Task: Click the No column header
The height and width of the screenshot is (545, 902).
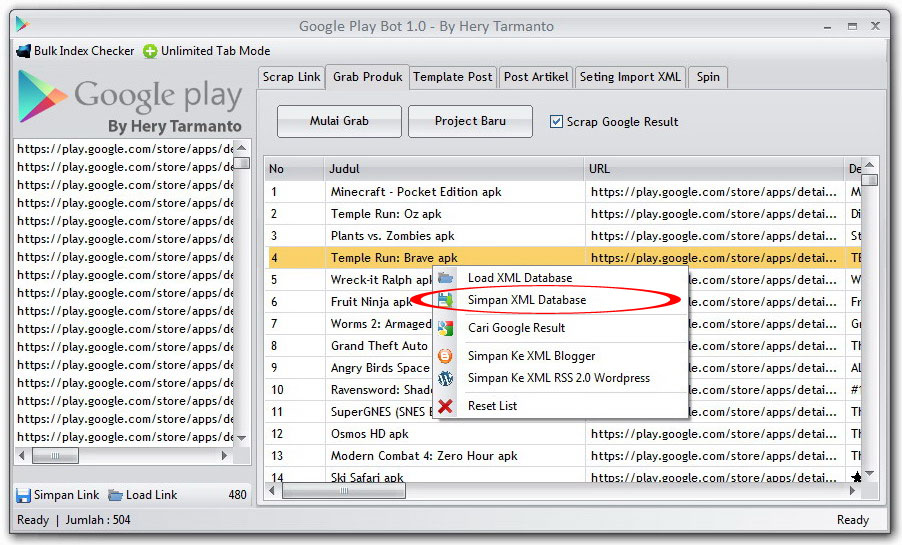Action: pyautogui.click(x=295, y=169)
